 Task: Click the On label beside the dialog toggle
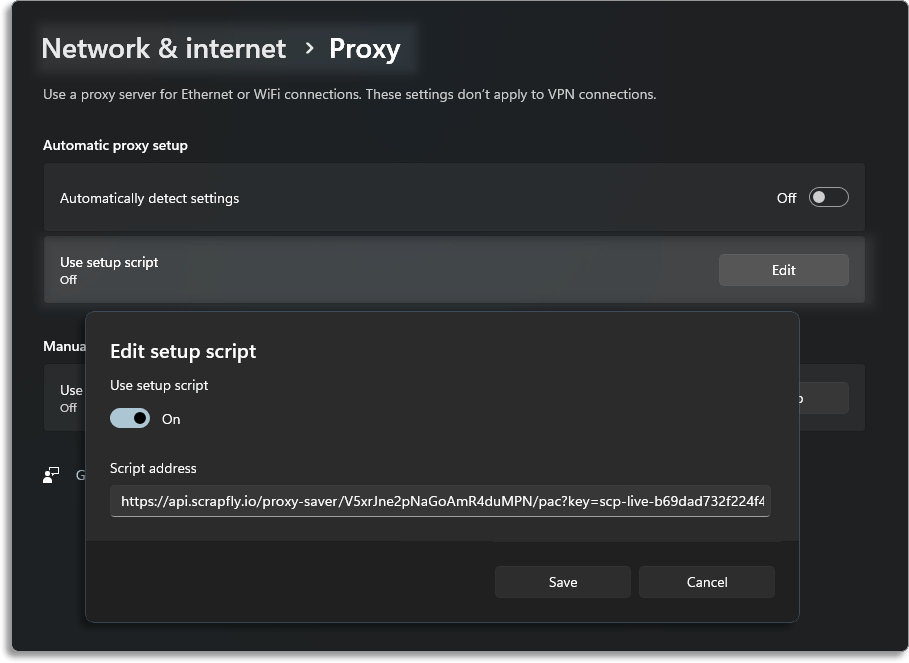coord(171,419)
